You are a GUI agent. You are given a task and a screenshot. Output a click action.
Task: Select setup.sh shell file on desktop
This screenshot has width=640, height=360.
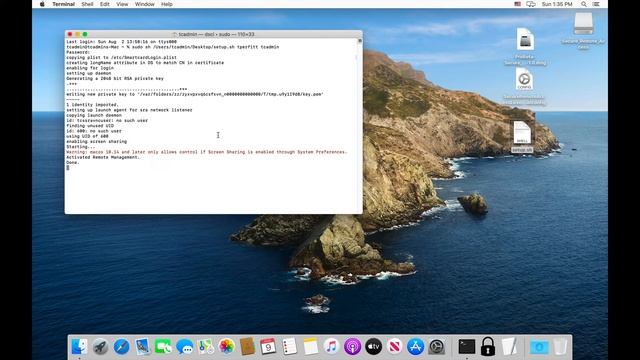tap(522, 137)
